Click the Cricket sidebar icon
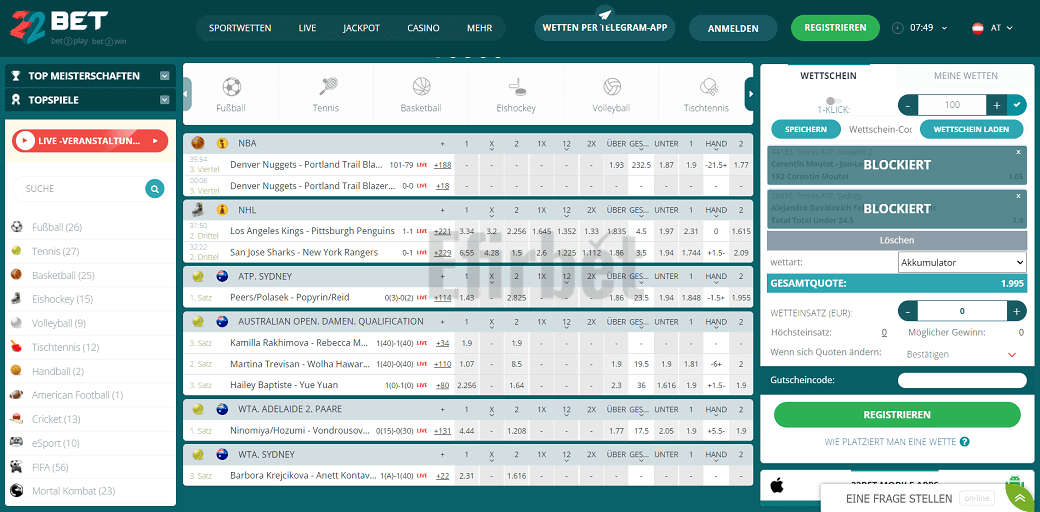Screen dimensions: 1040x512 click(x=17, y=419)
